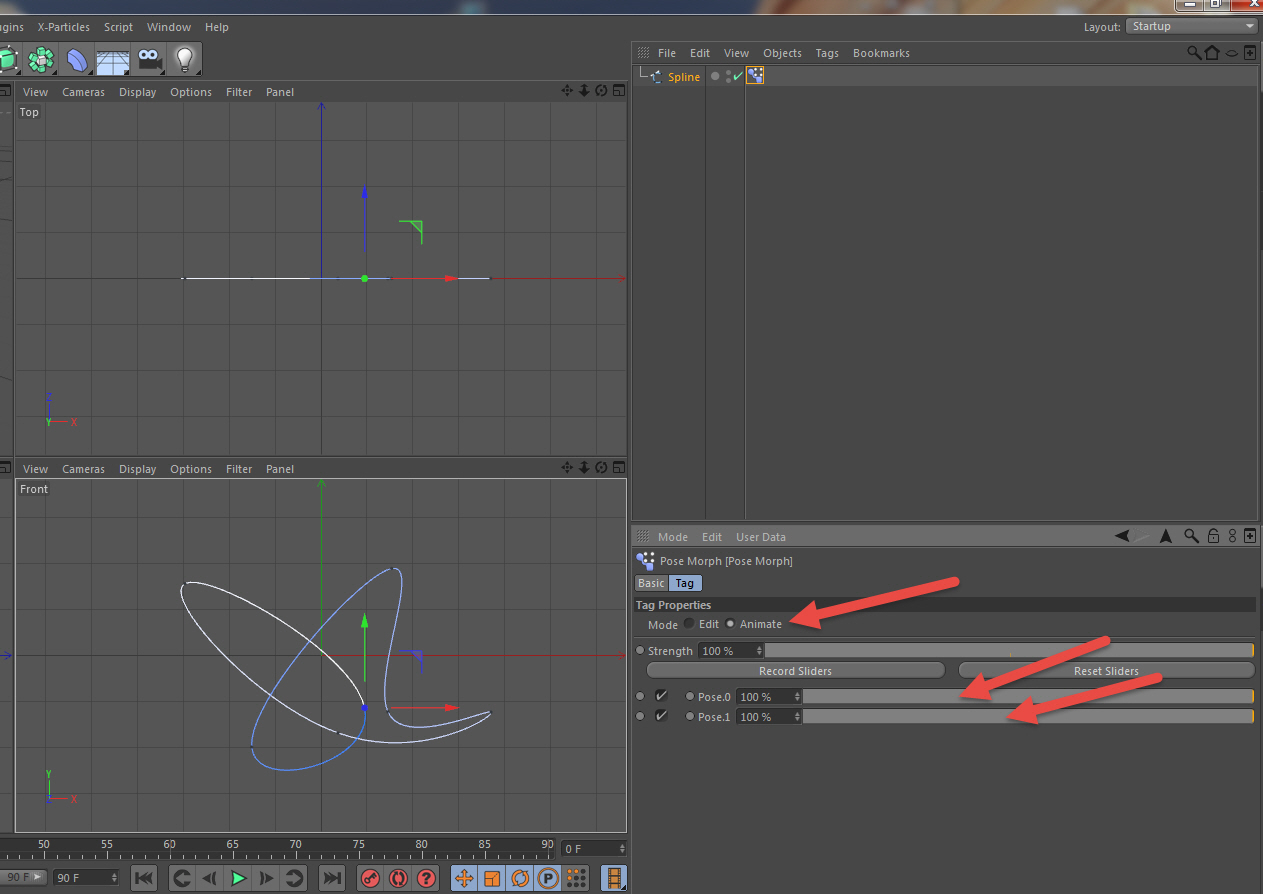Add a light object from the toolbar

[x=184, y=60]
